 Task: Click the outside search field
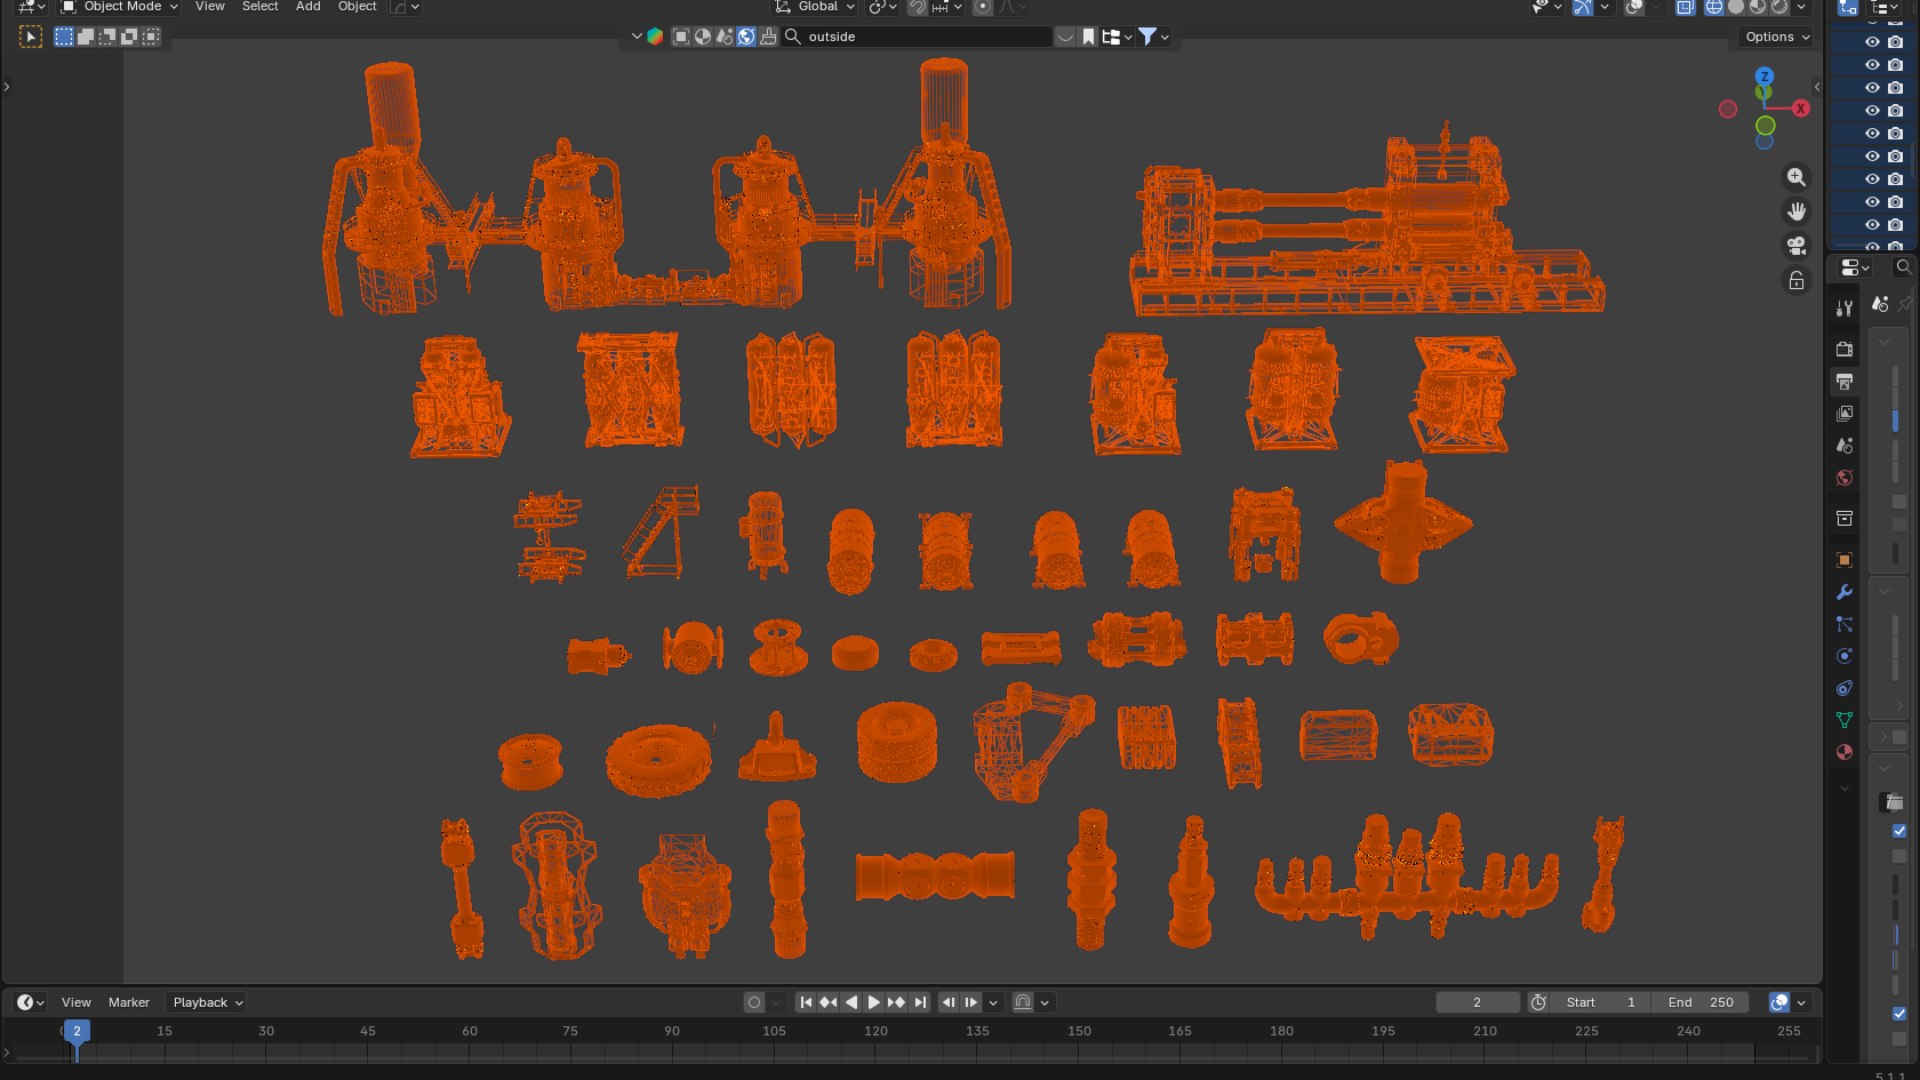point(918,37)
